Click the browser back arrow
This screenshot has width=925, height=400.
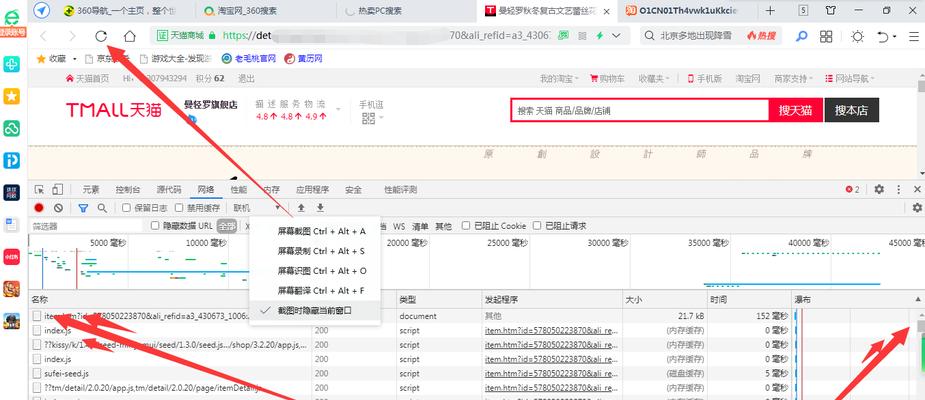[x=43, y=37]
